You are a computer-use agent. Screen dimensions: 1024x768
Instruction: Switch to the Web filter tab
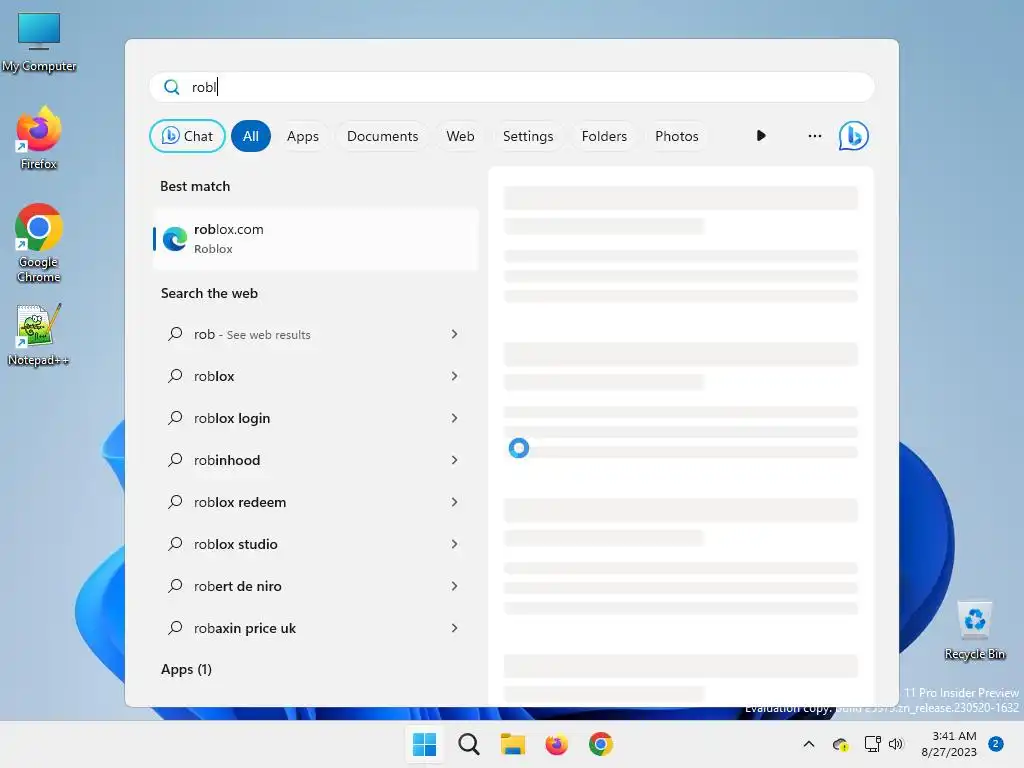[460, 136]
